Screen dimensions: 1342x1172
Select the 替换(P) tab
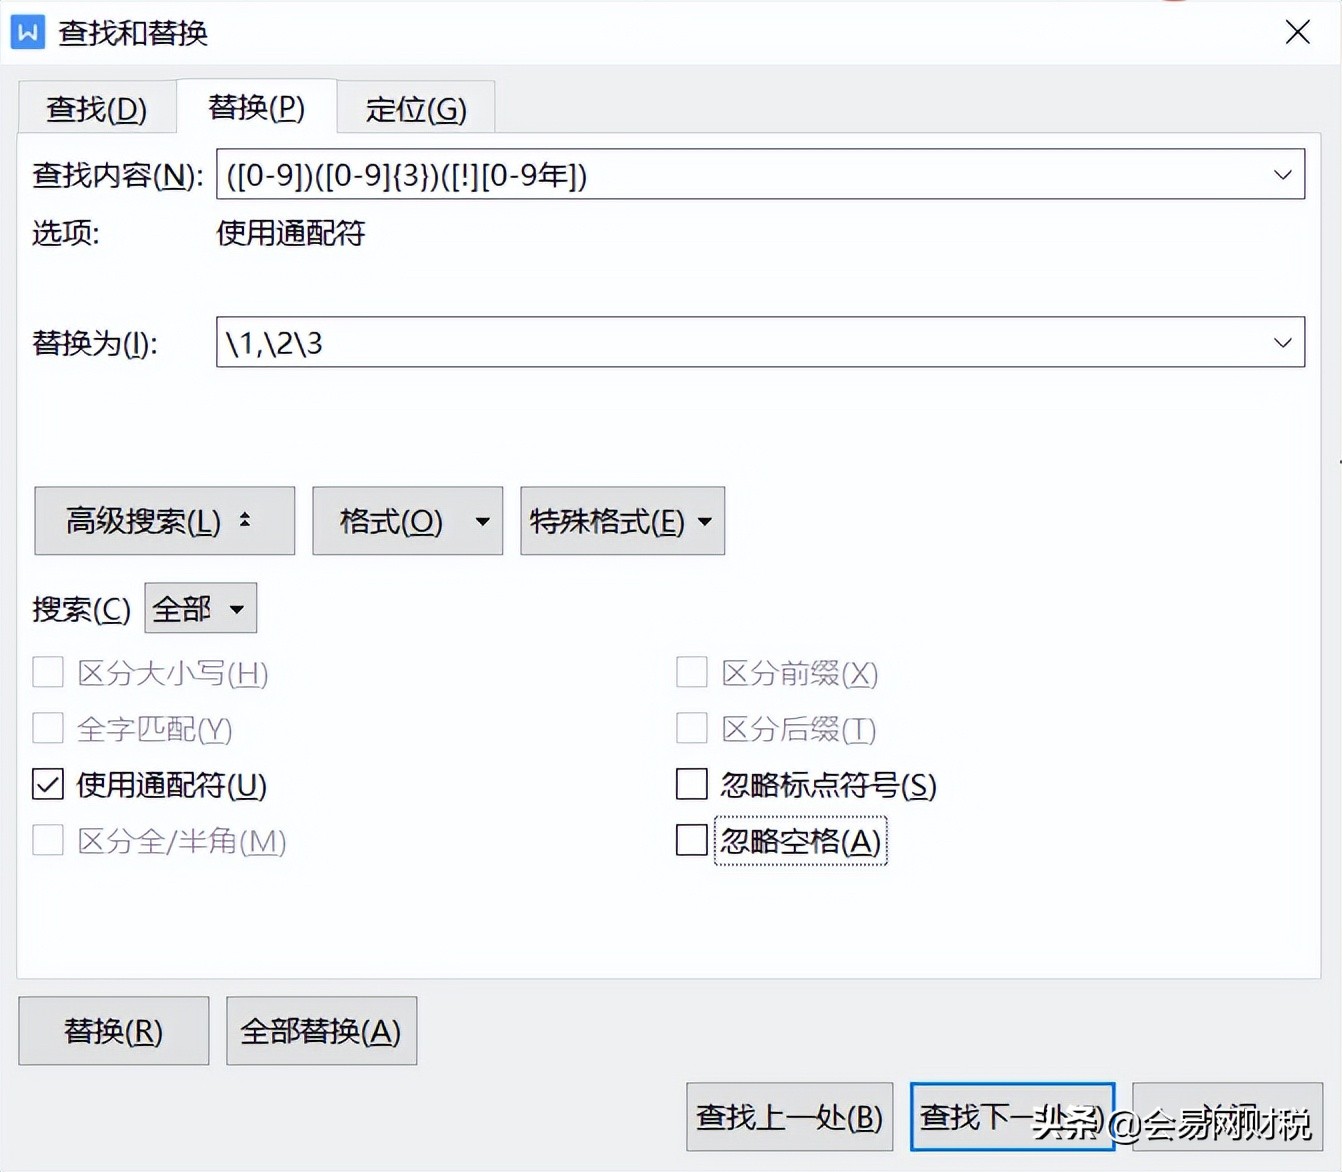[x=256, y=107]
